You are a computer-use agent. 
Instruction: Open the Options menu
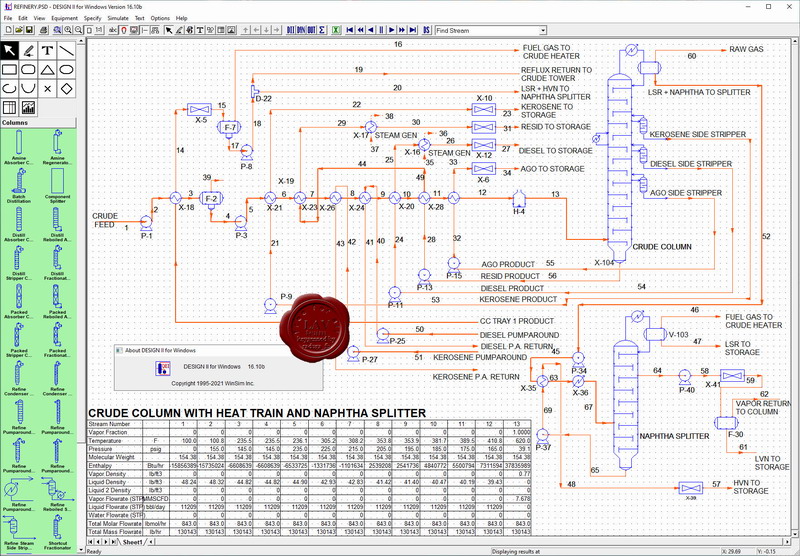tap(160, 18)
